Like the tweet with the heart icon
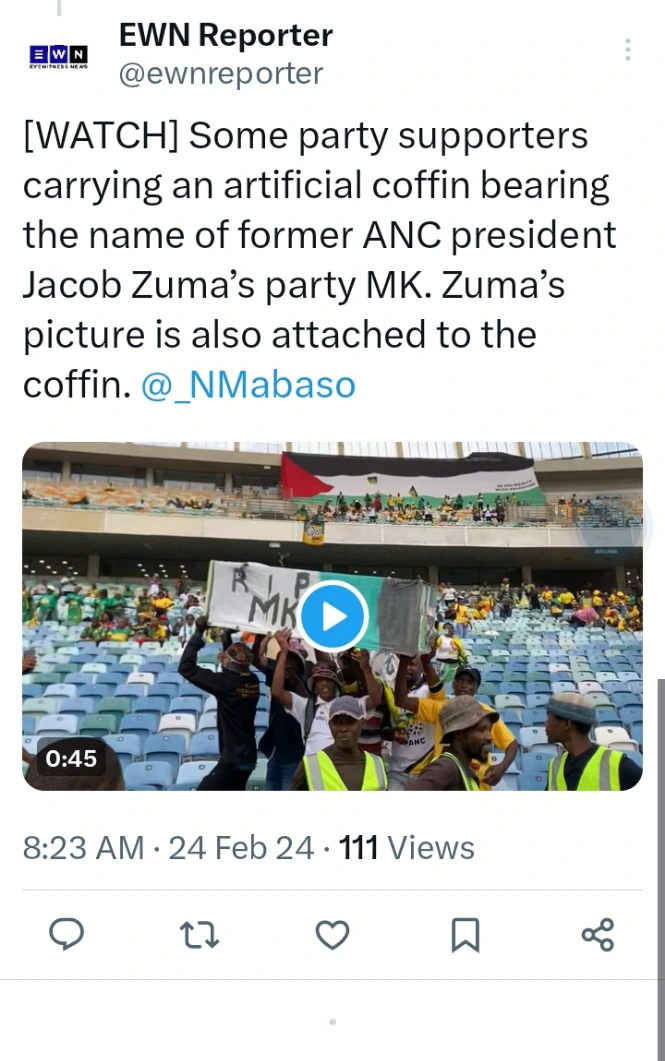 [332, 935]
